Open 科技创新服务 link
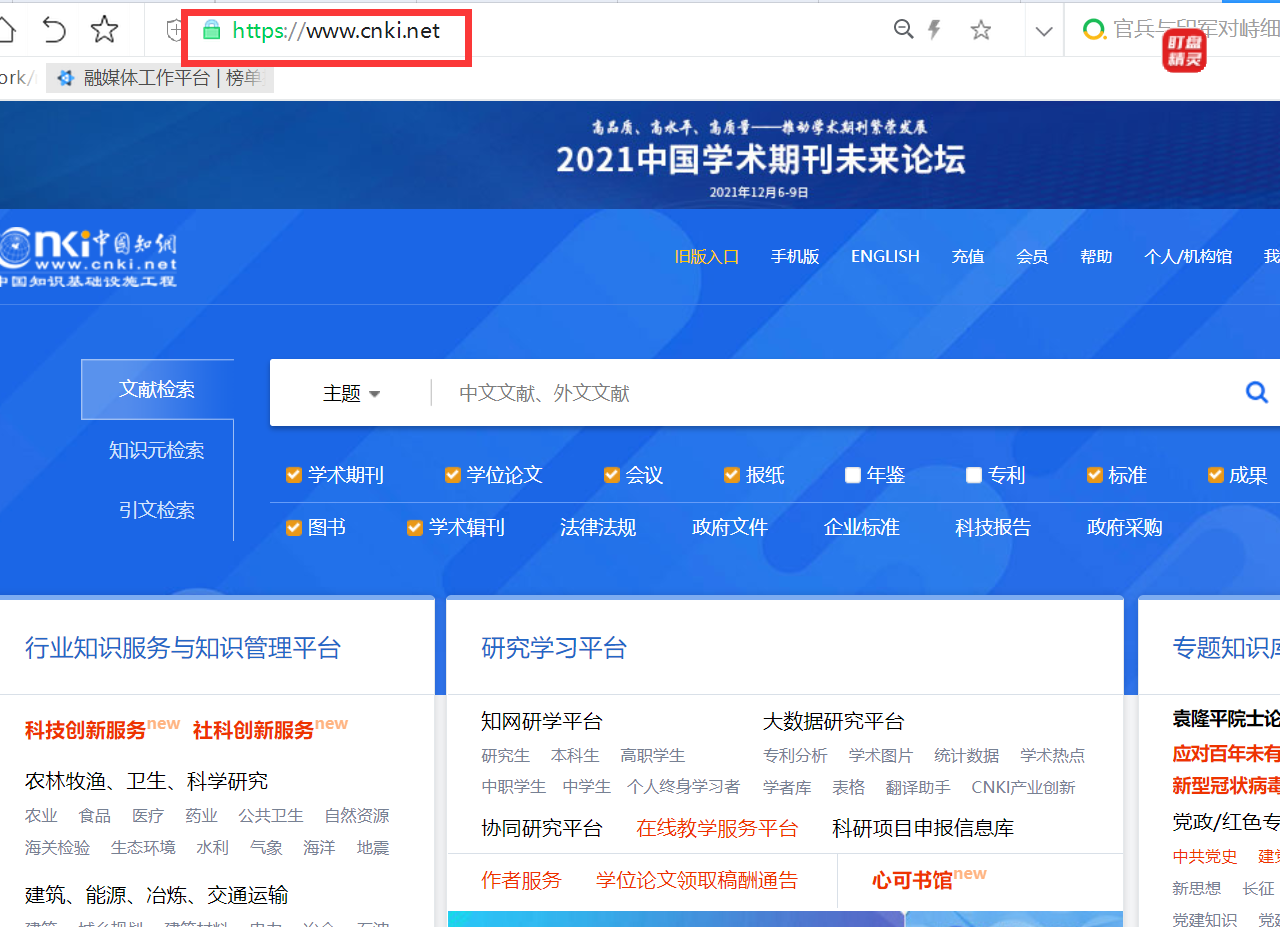 click(x=86, y=730)
